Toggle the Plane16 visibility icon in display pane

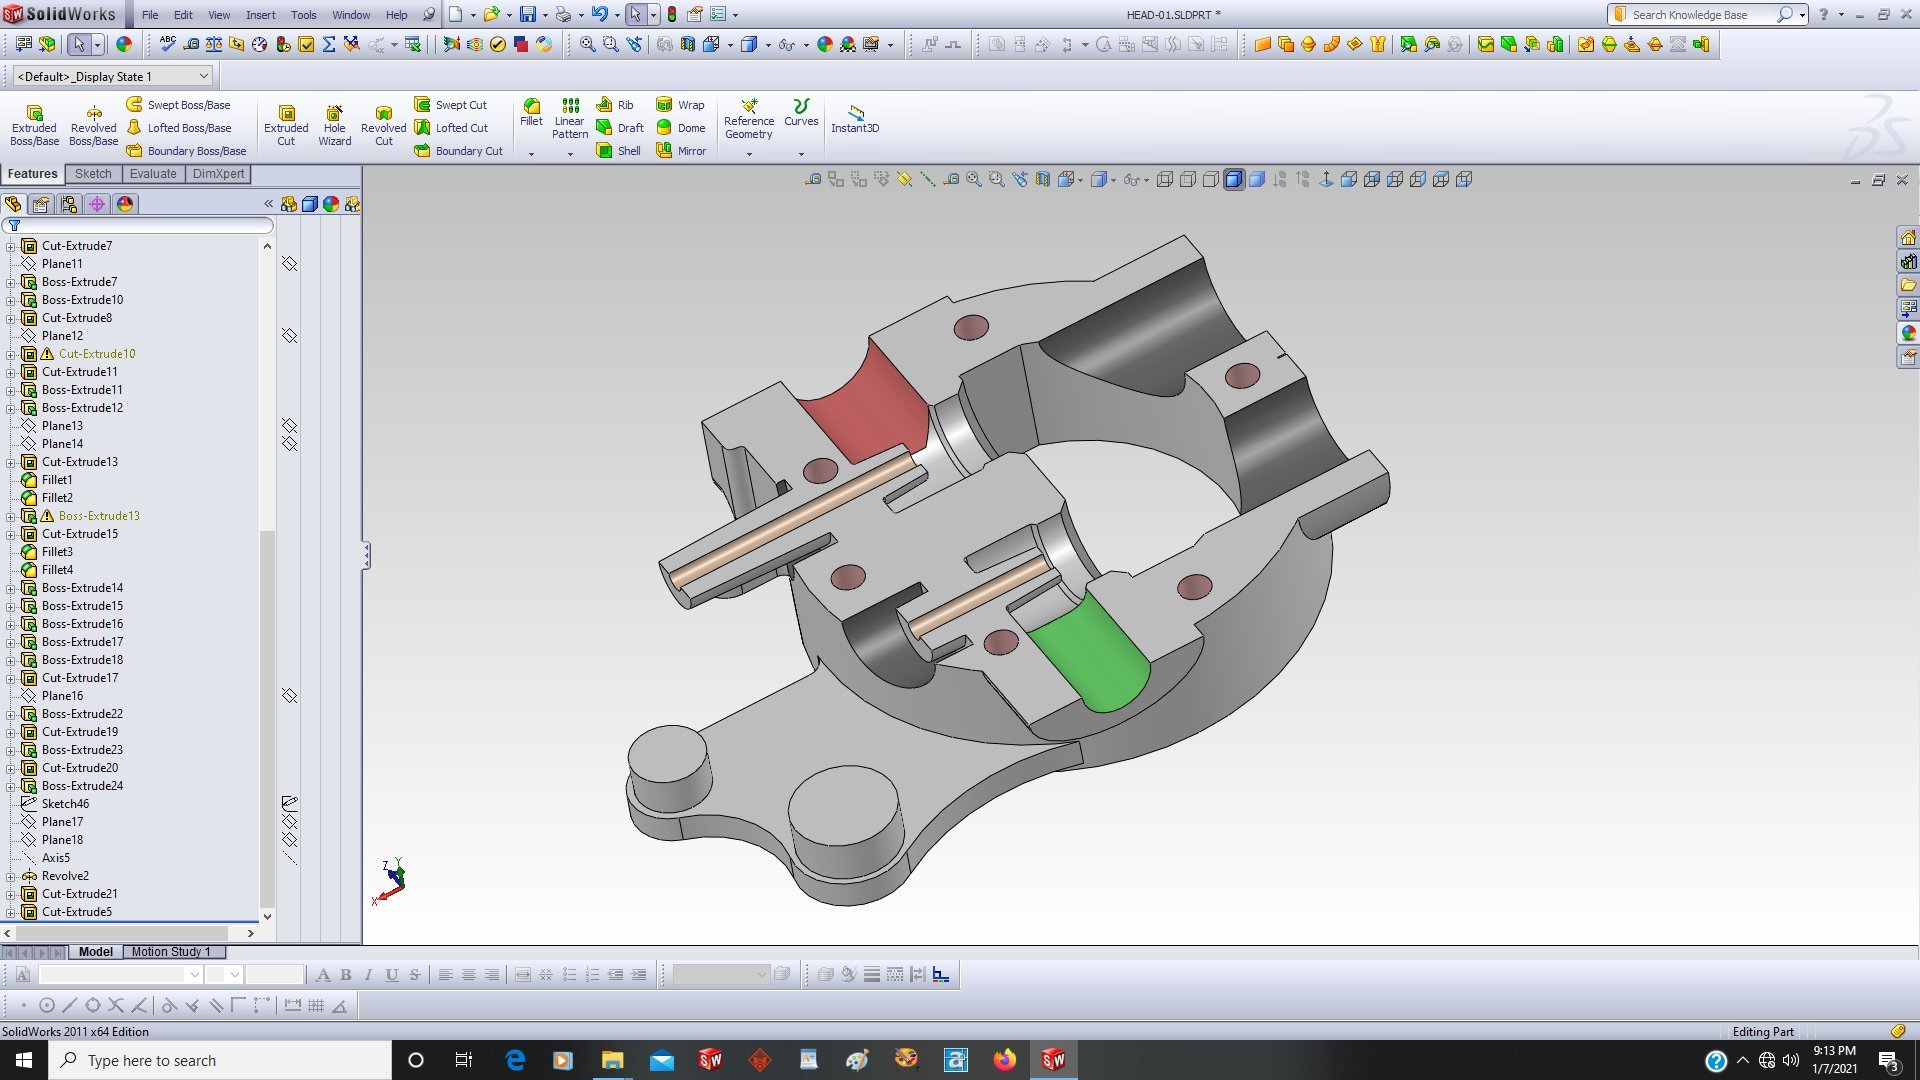(289, 696)
